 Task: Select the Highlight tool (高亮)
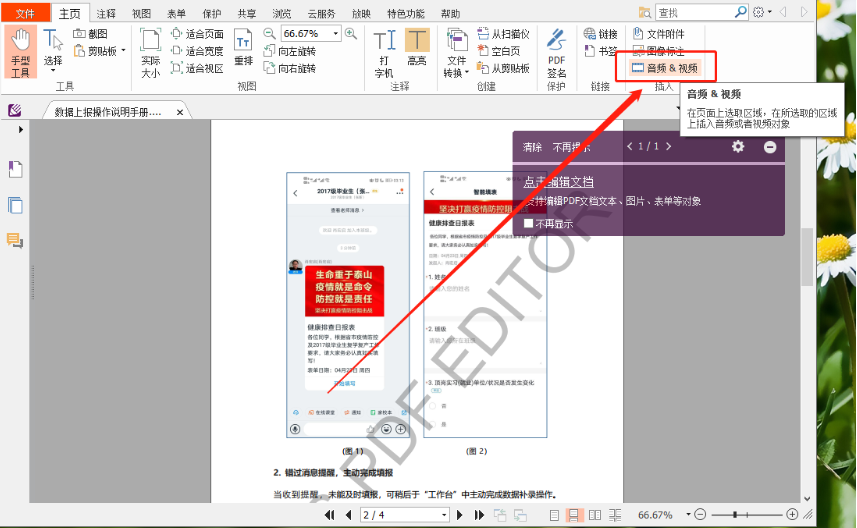[x=417, y=48]
